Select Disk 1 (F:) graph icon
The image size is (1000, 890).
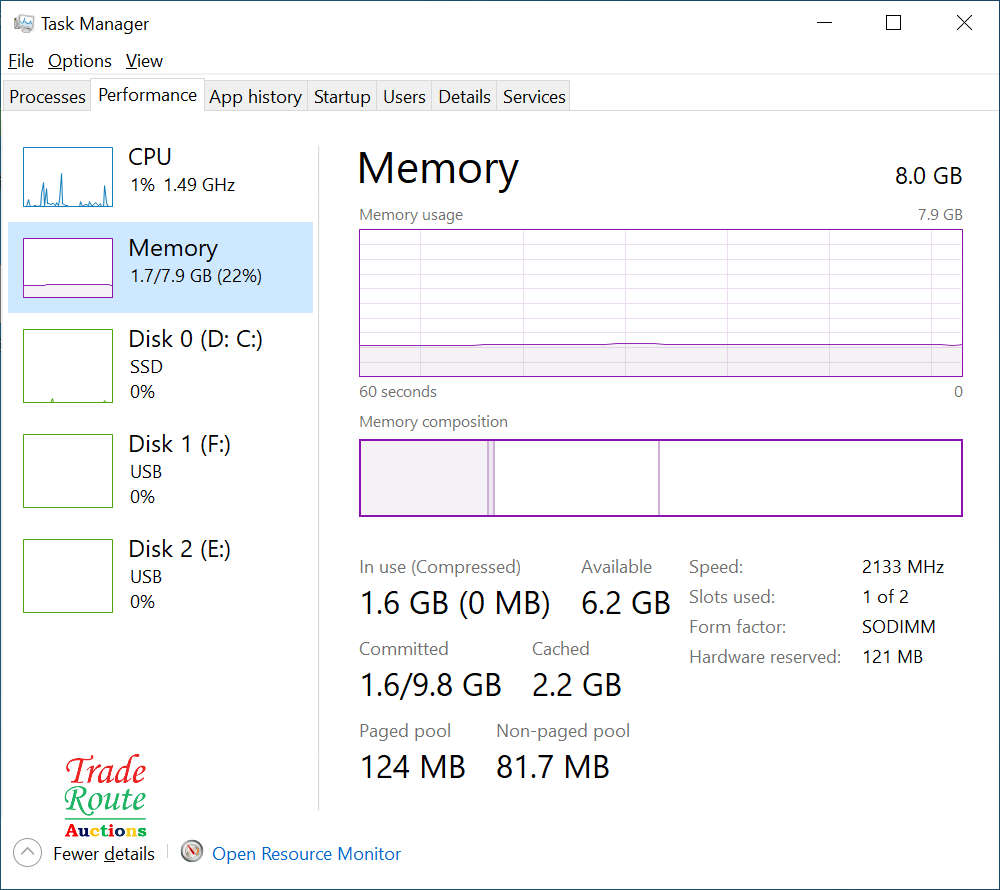coord(68,471)
